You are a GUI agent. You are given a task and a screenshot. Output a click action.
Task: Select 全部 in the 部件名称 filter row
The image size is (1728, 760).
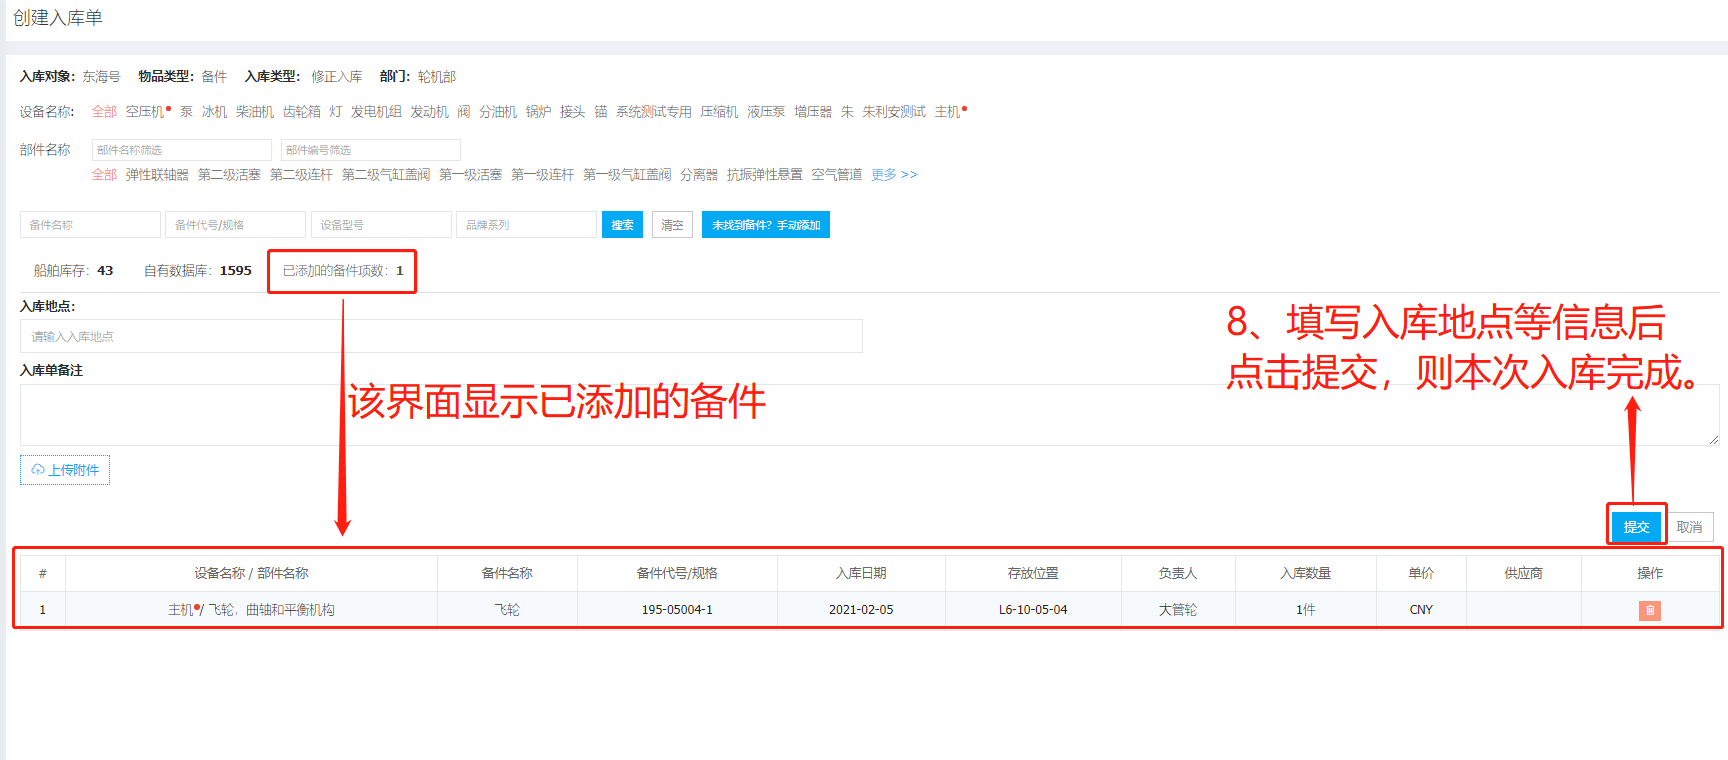[104, 175]
